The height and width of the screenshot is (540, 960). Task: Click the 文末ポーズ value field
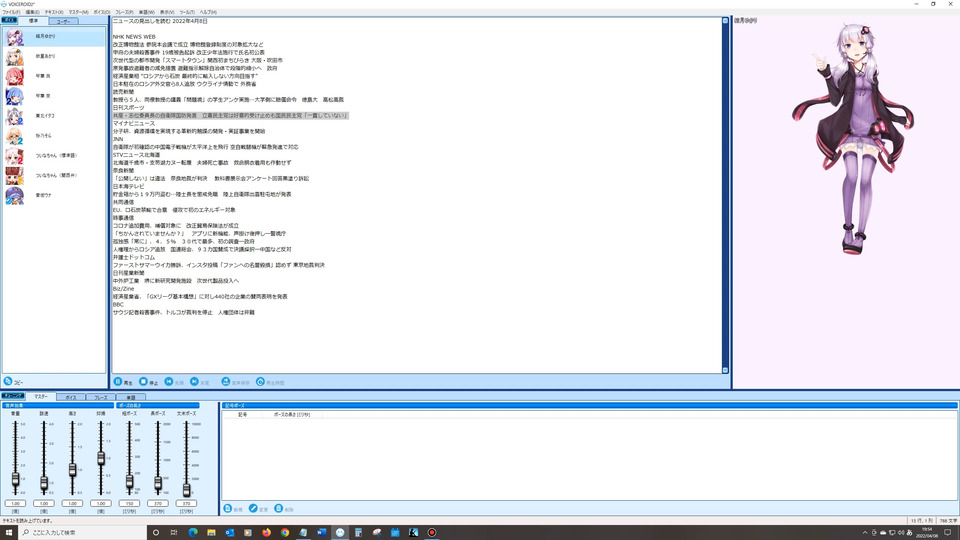tap(187, 503)
